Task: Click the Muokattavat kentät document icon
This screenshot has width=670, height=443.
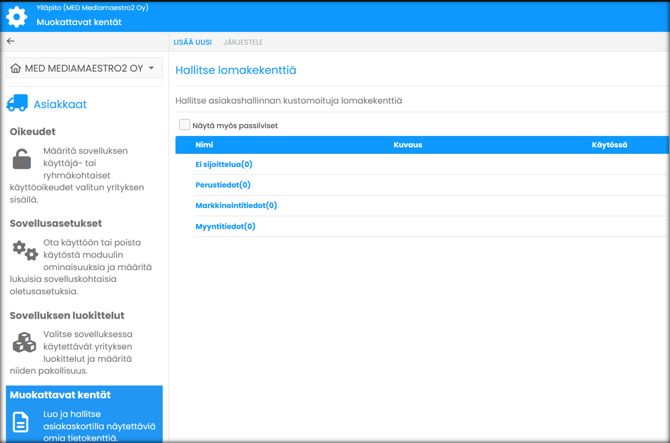Action: click(x=21, y=422)
